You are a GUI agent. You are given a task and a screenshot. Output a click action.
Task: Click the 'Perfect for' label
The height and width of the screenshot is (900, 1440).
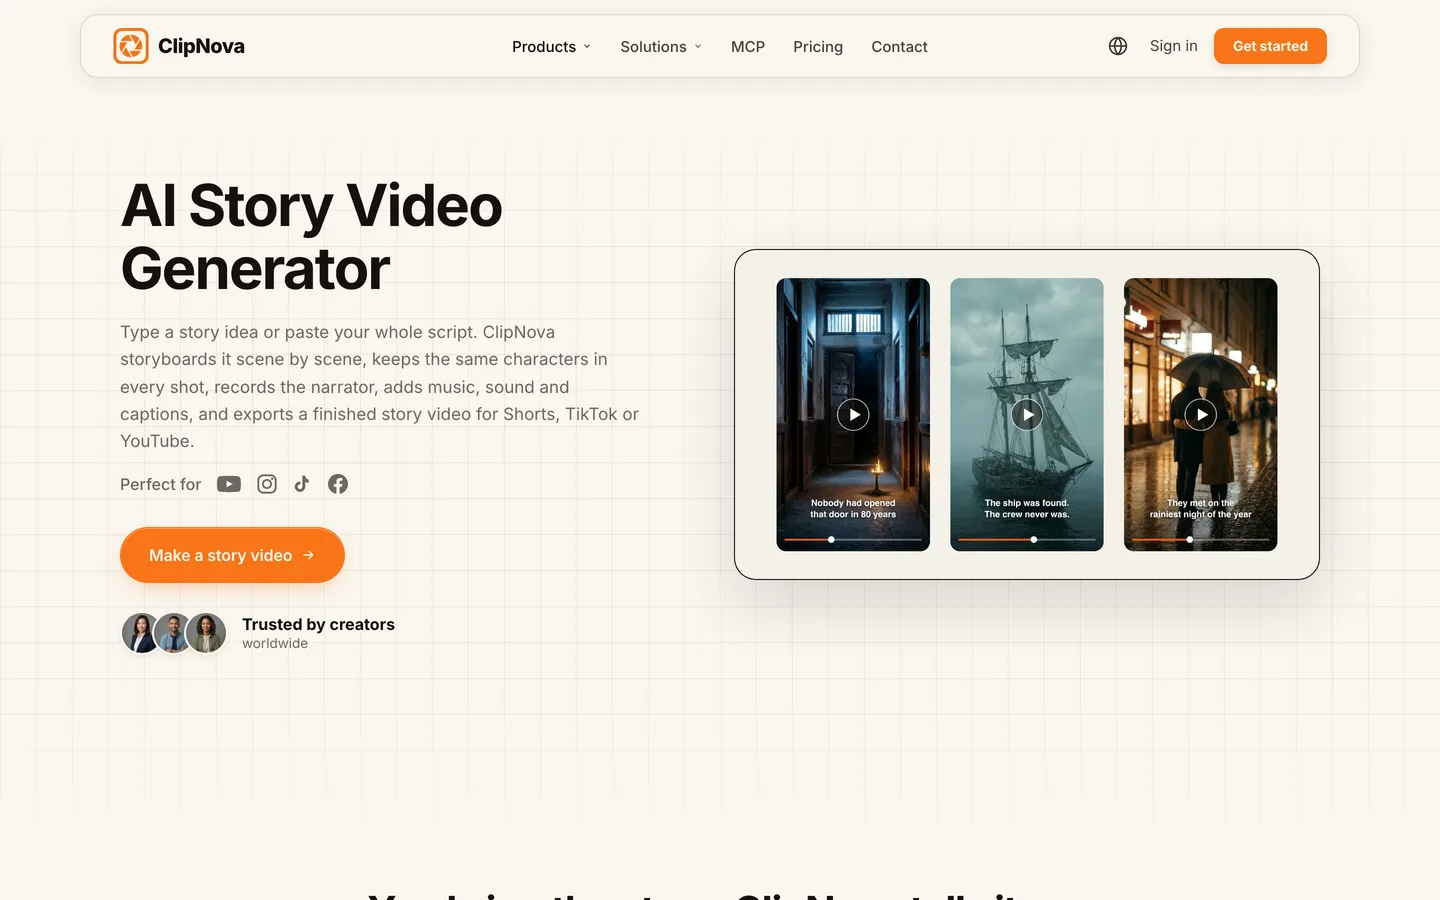click(x=160, y=484)
